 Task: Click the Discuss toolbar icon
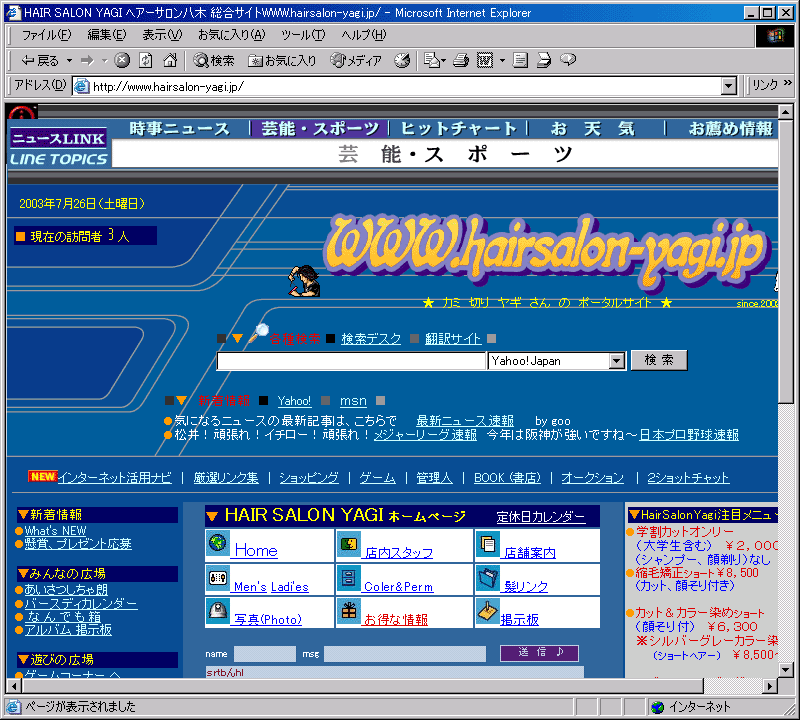click(520, 60)
